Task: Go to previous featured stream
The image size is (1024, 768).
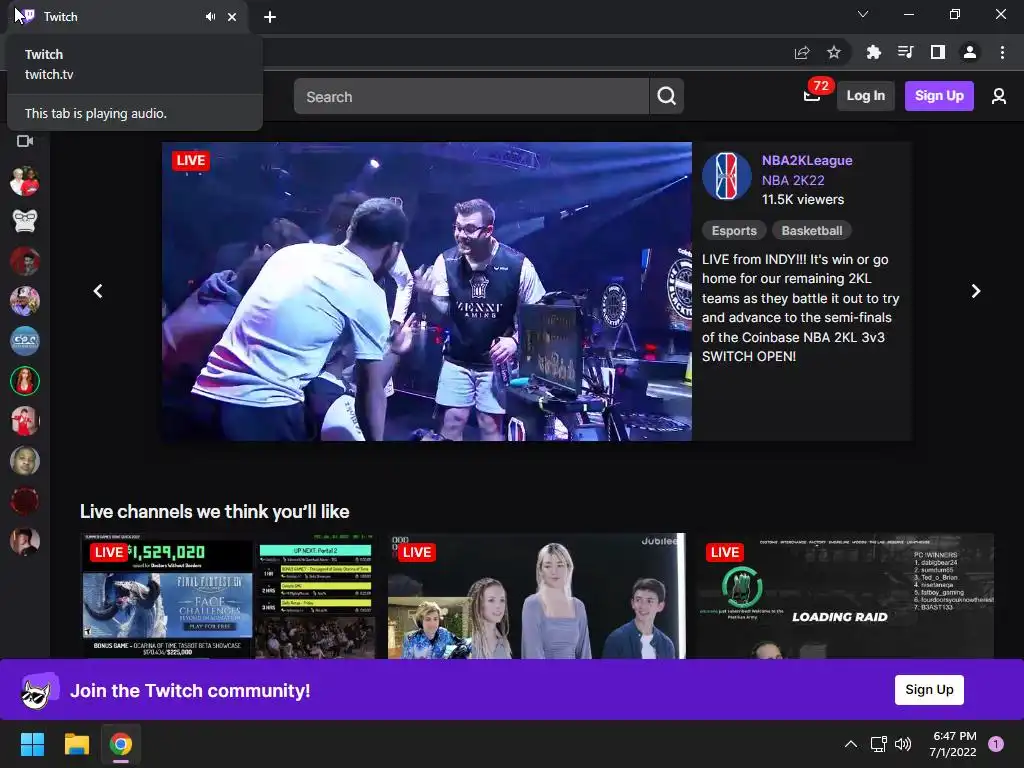Action: pos(98,291)
